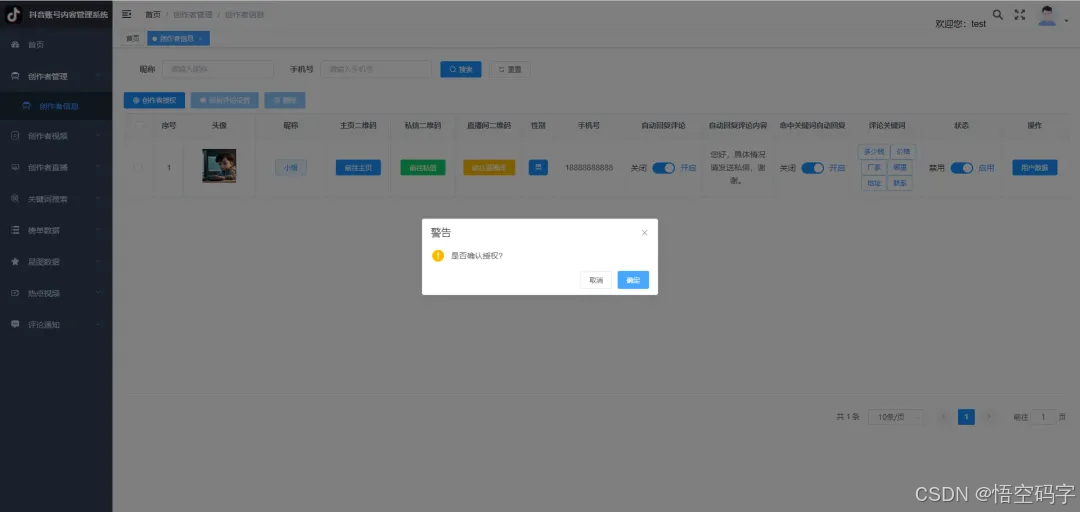Image resolution: width=1080 pixels, height=512 pixels.
Task: Click the 用户数据 button in 操作 column
Action: pos(1035,167)
